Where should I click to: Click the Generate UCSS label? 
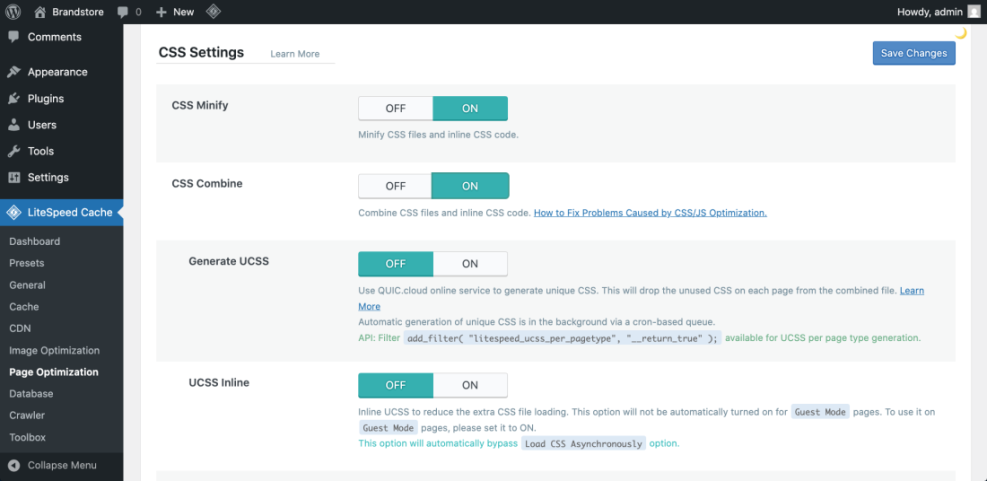click(x=228, y=261)
